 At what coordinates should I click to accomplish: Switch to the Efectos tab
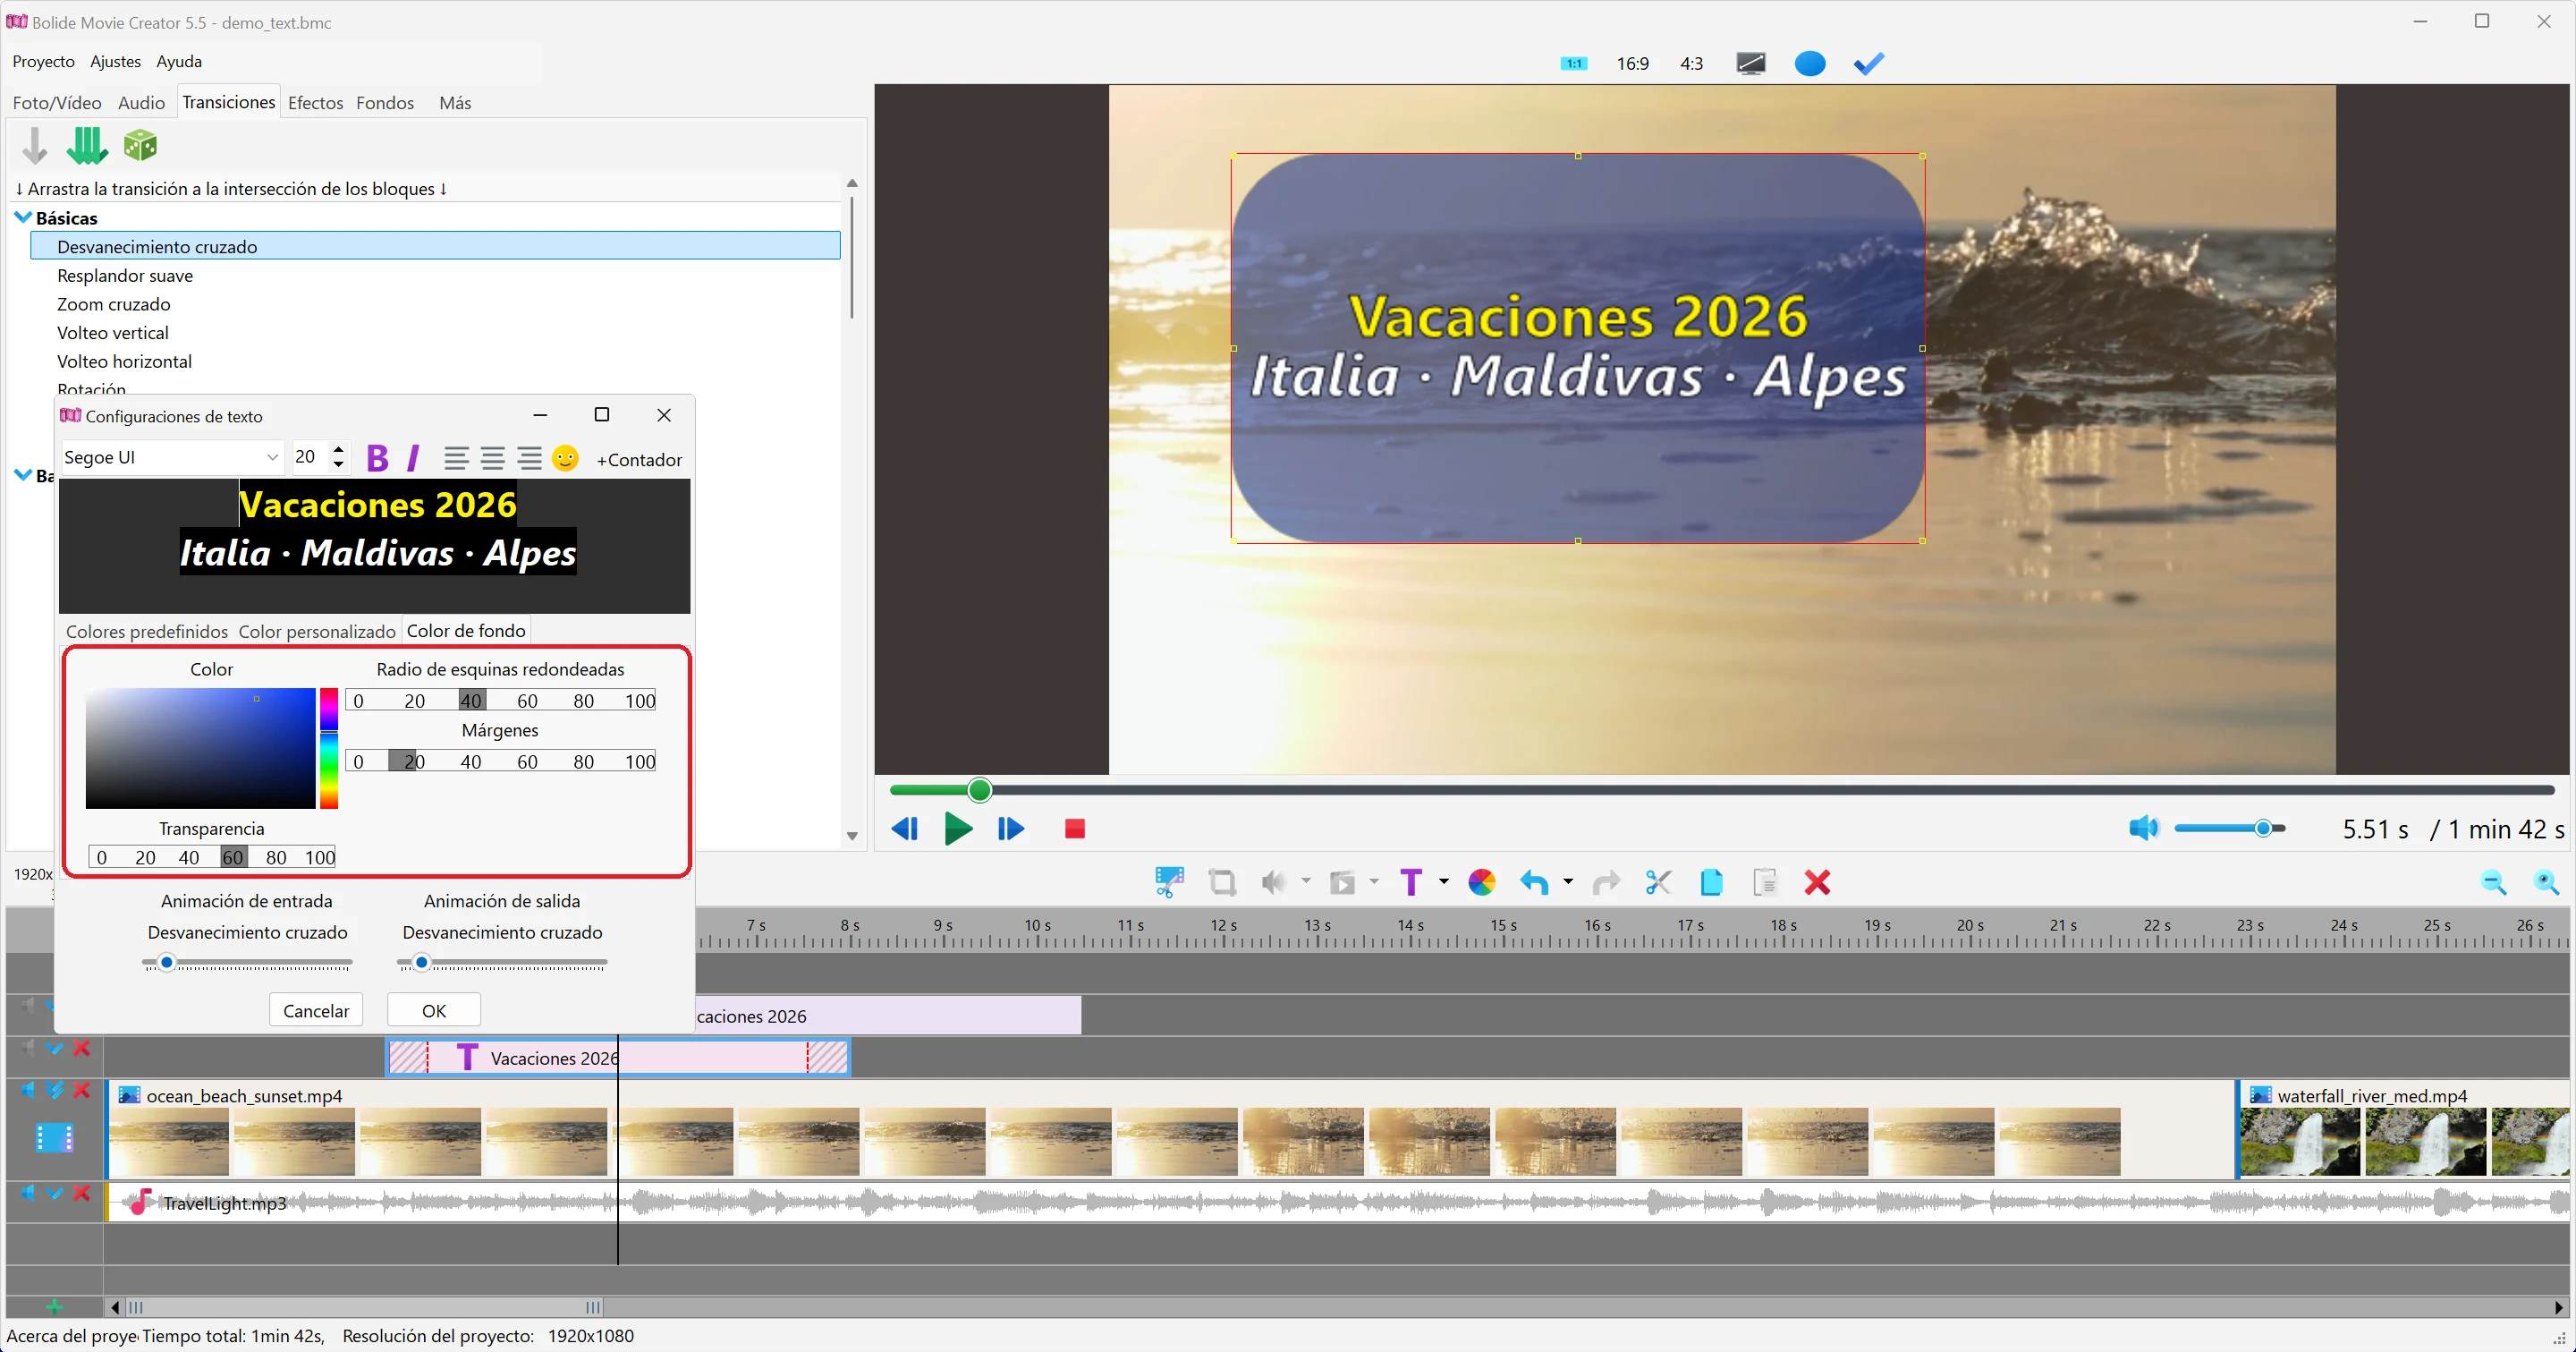pyautogui.click(x=315, y=102)
